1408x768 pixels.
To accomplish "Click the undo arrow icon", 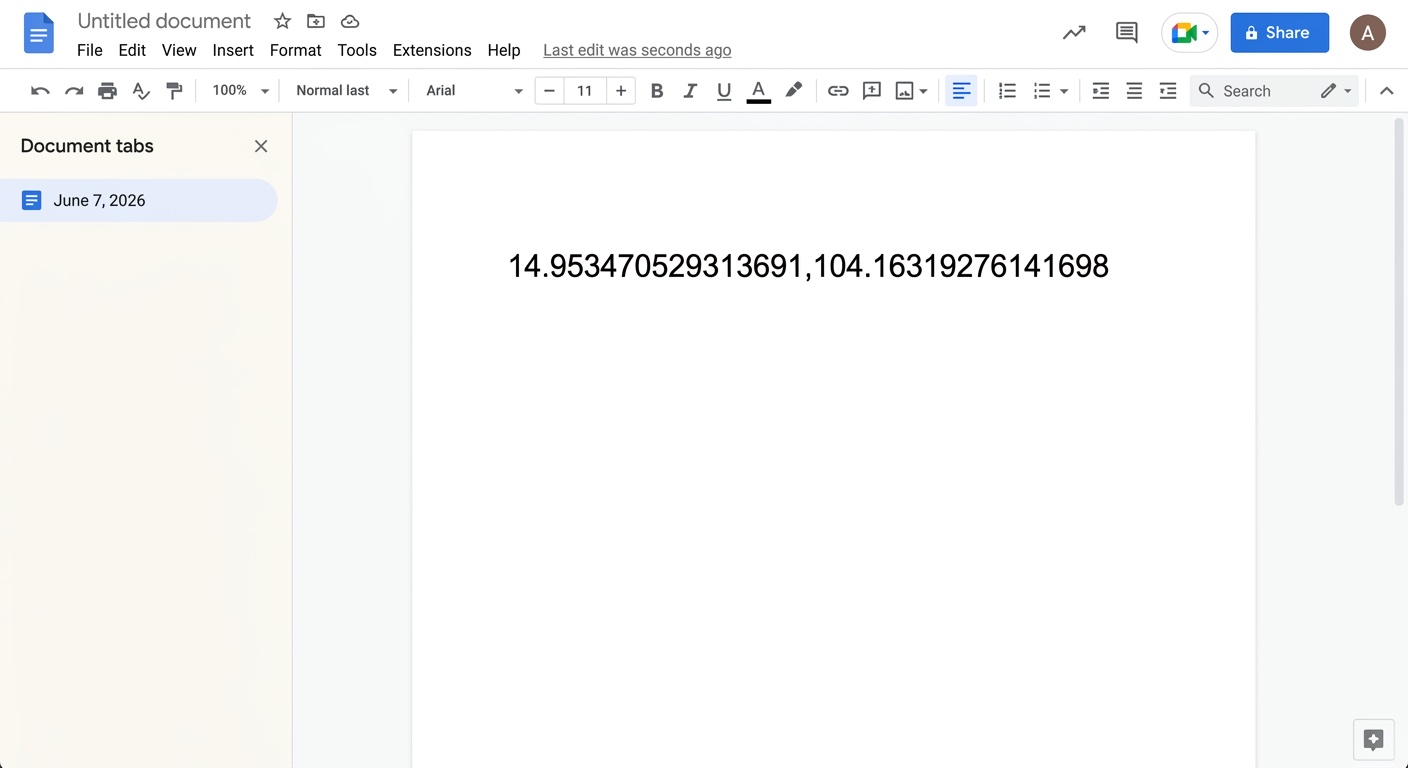I will (x=40, y=91).
